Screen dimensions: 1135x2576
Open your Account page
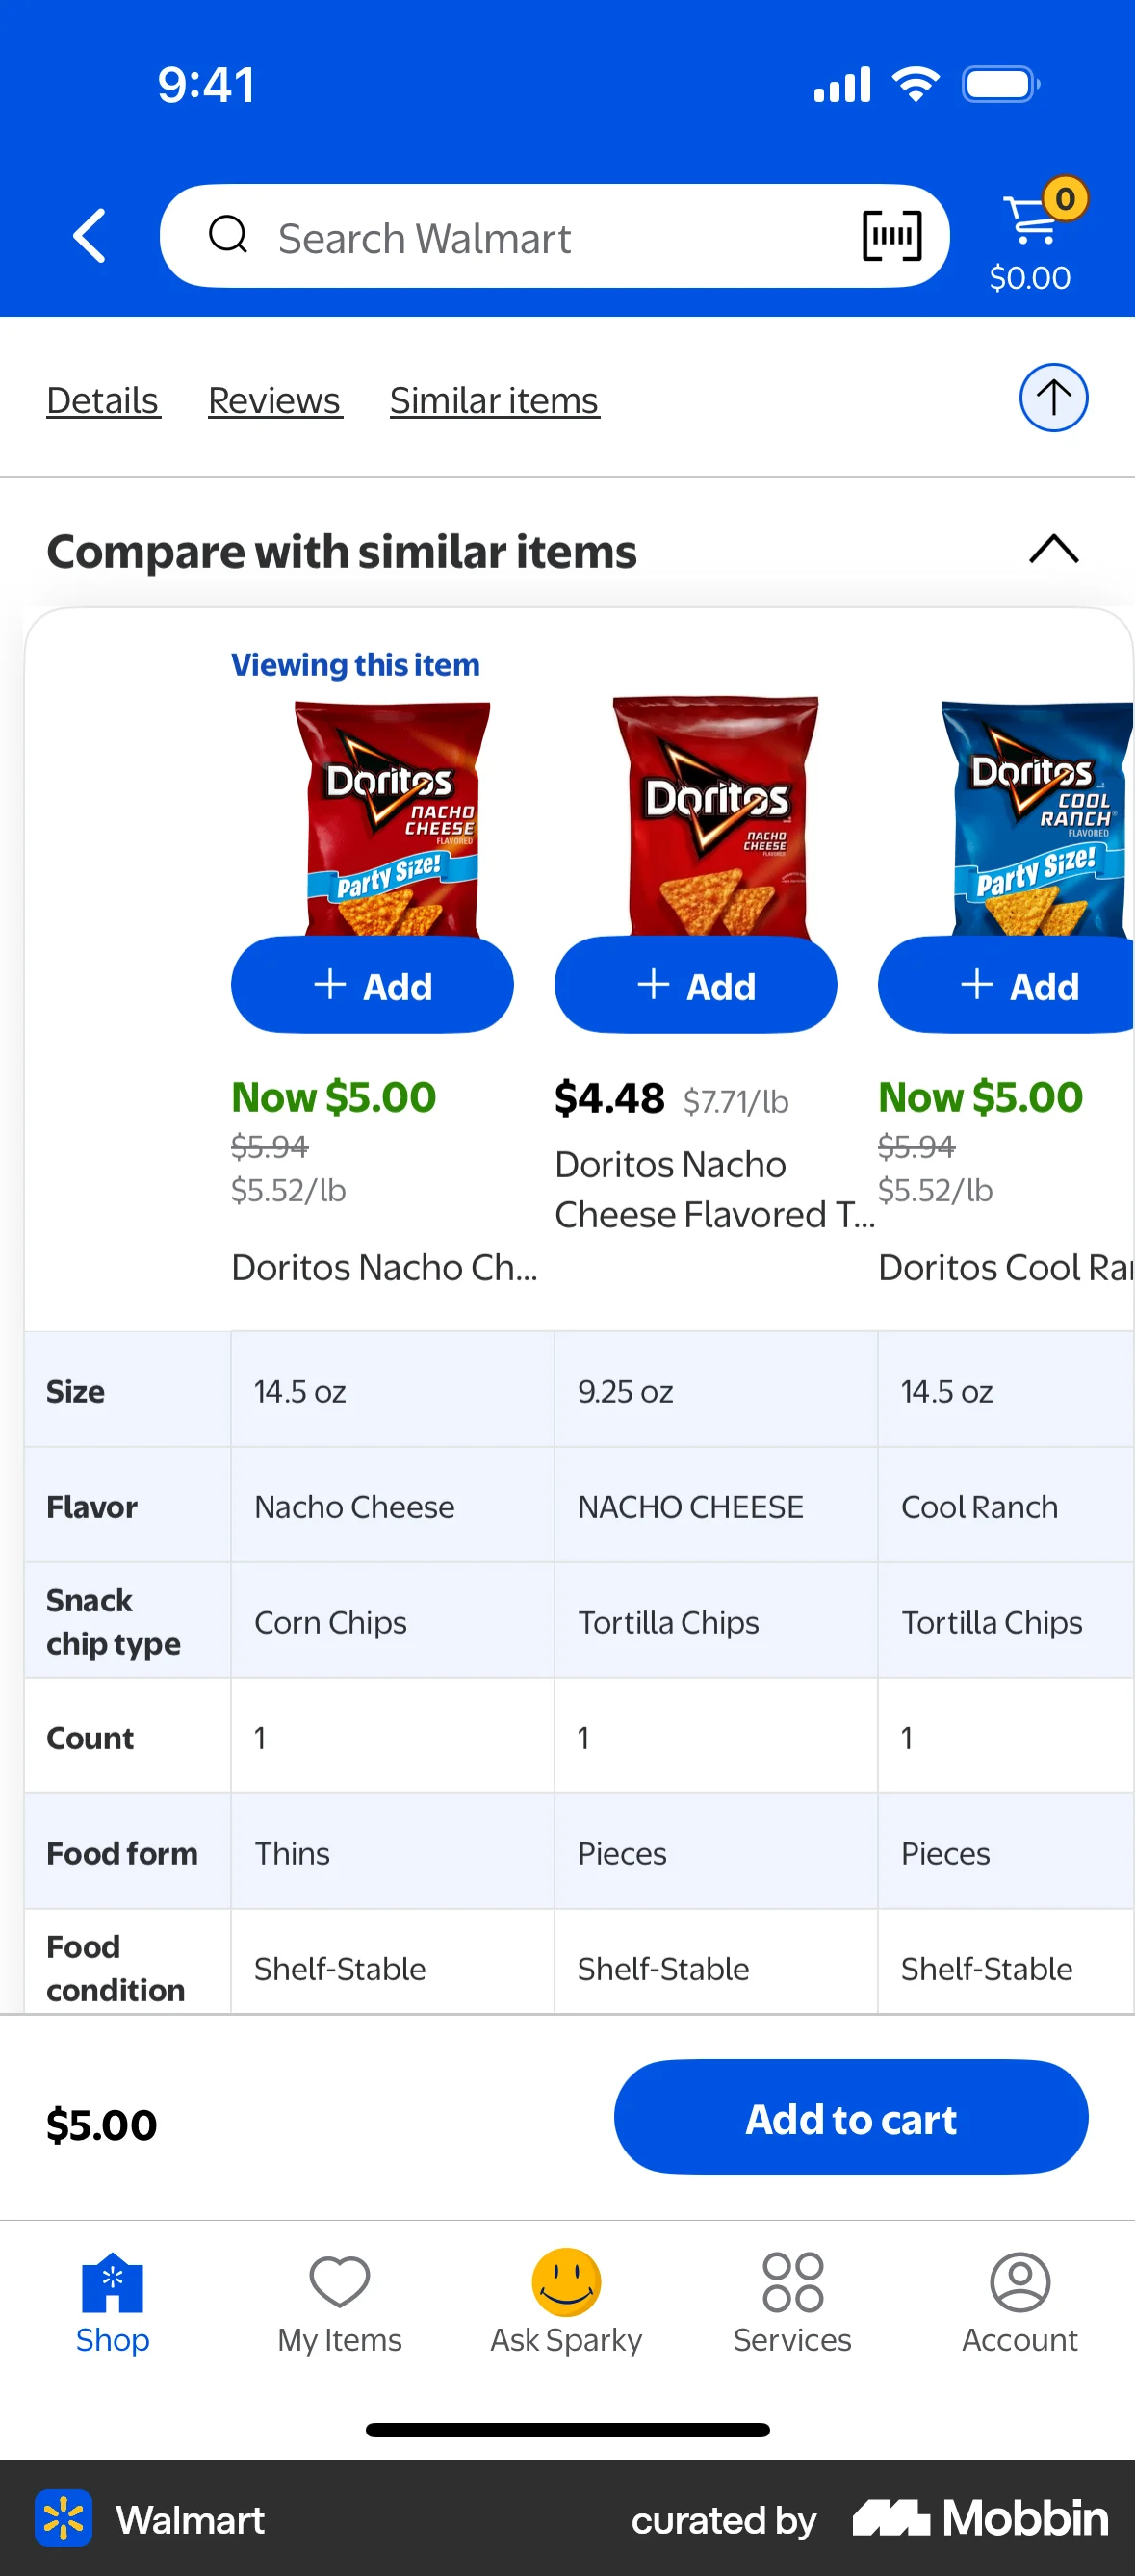coord(1019,2310)
